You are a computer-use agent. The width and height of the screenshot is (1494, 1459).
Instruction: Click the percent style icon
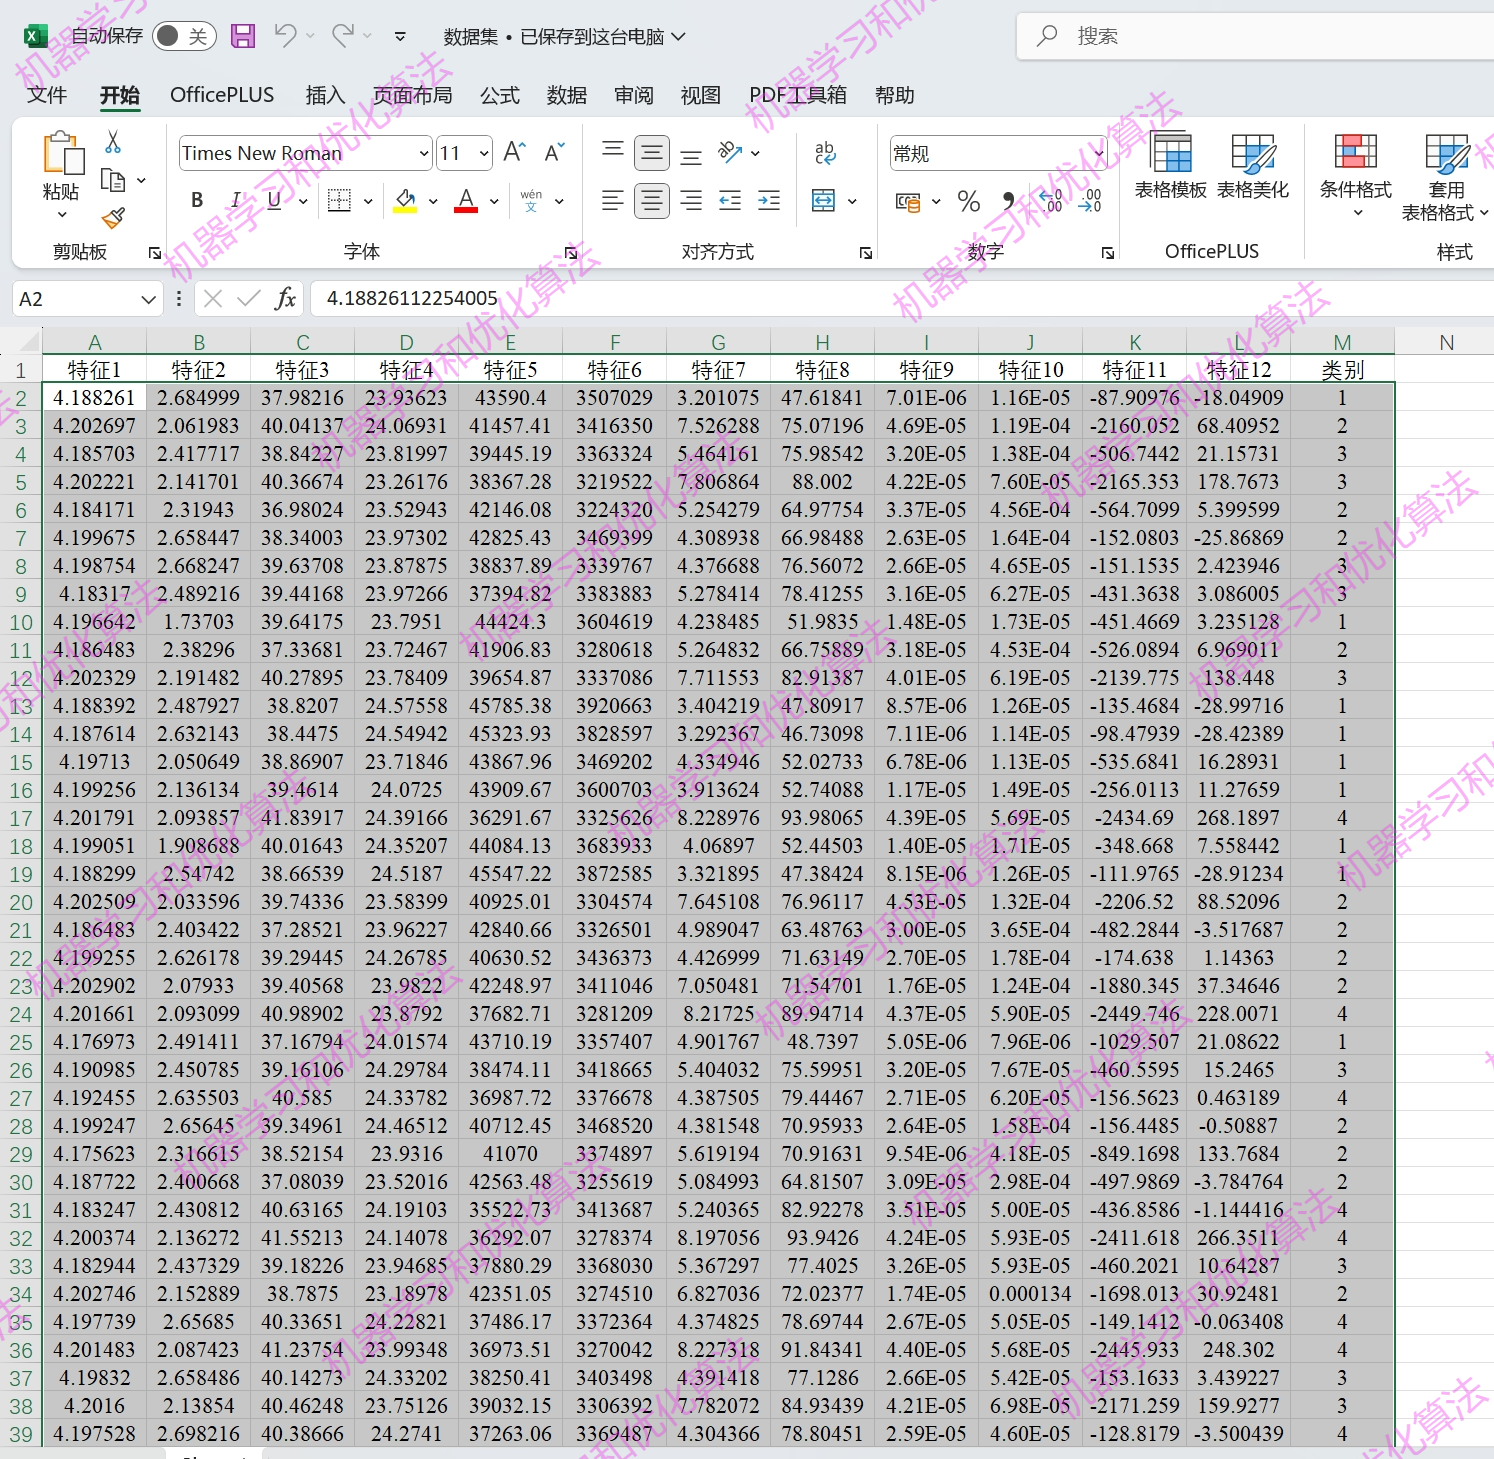(967, 201)
